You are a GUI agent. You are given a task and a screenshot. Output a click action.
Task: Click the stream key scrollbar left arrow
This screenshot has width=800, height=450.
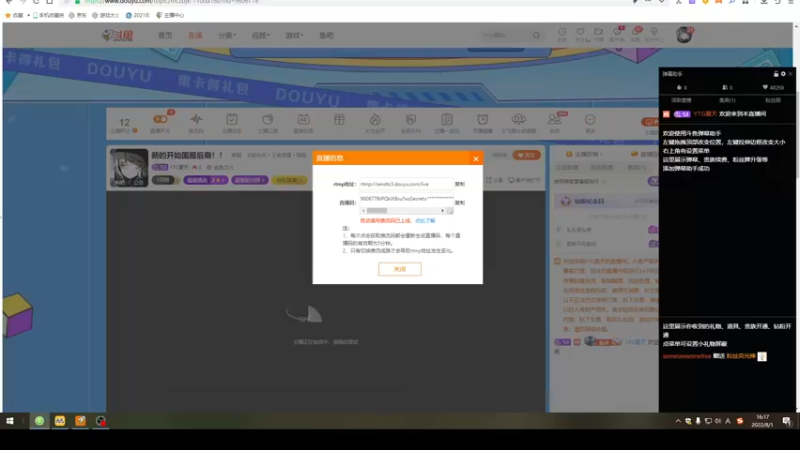[x=363, y=211]
